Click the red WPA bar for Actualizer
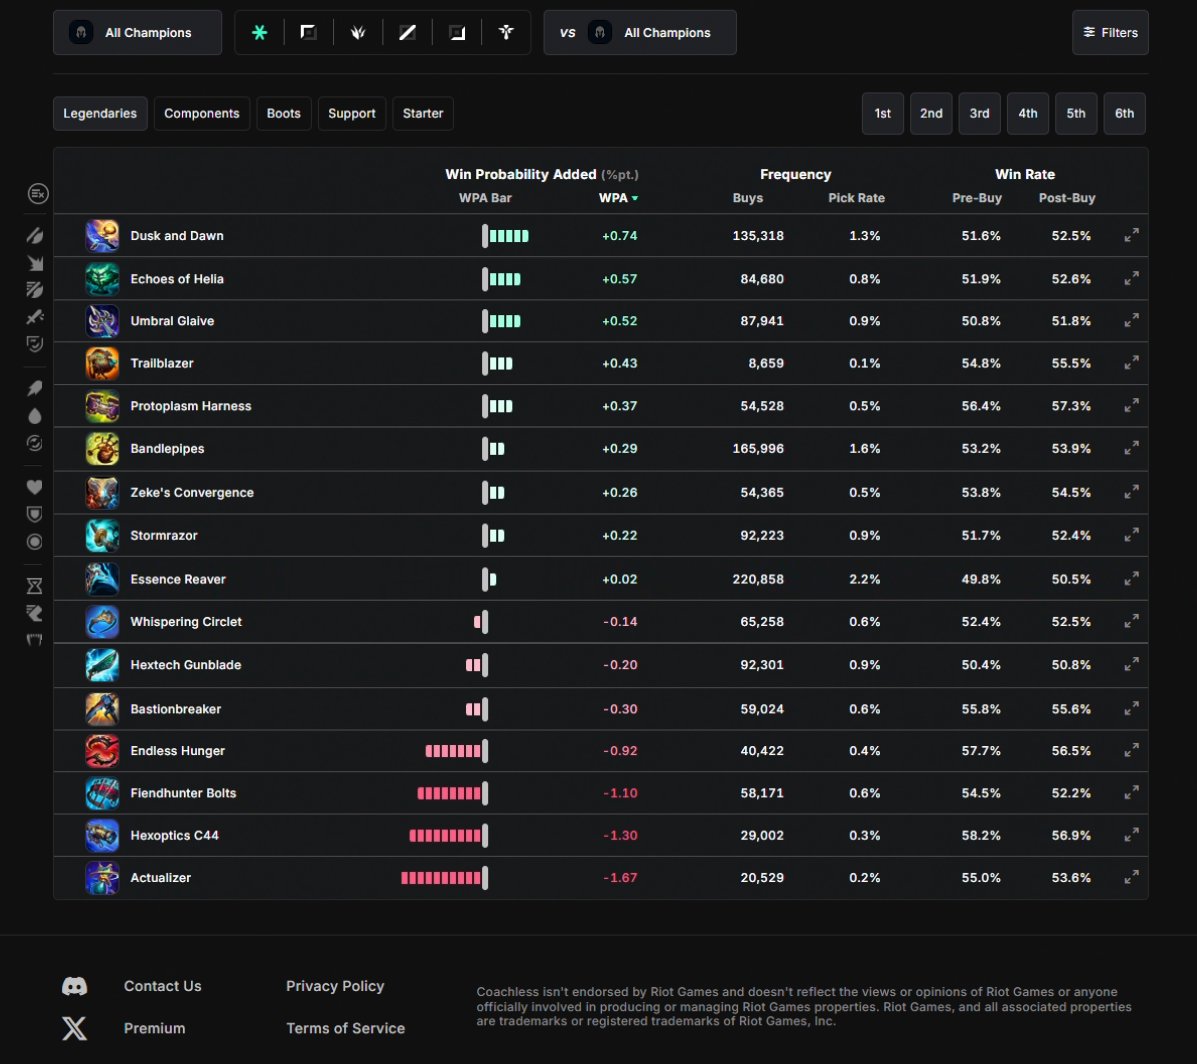1197x1064 pixels. click(x=444, y=878)
